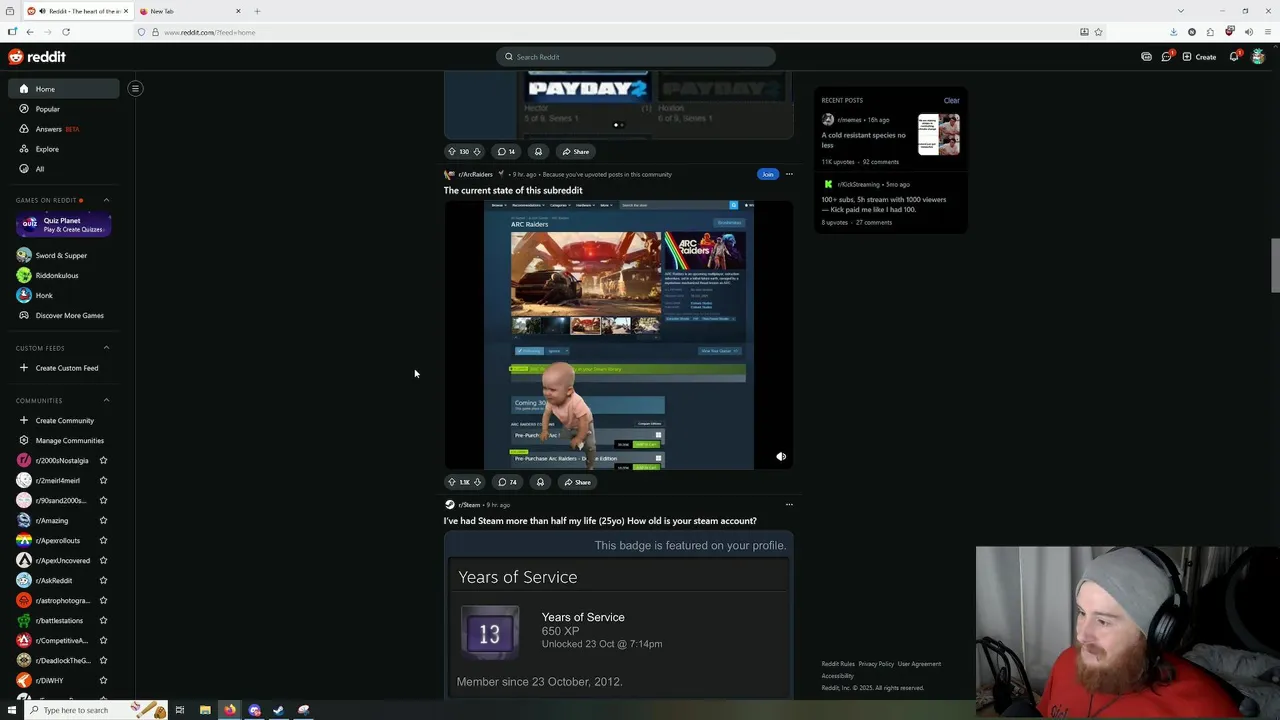Go to Home feed in the sidebar

tap(65, 89)
